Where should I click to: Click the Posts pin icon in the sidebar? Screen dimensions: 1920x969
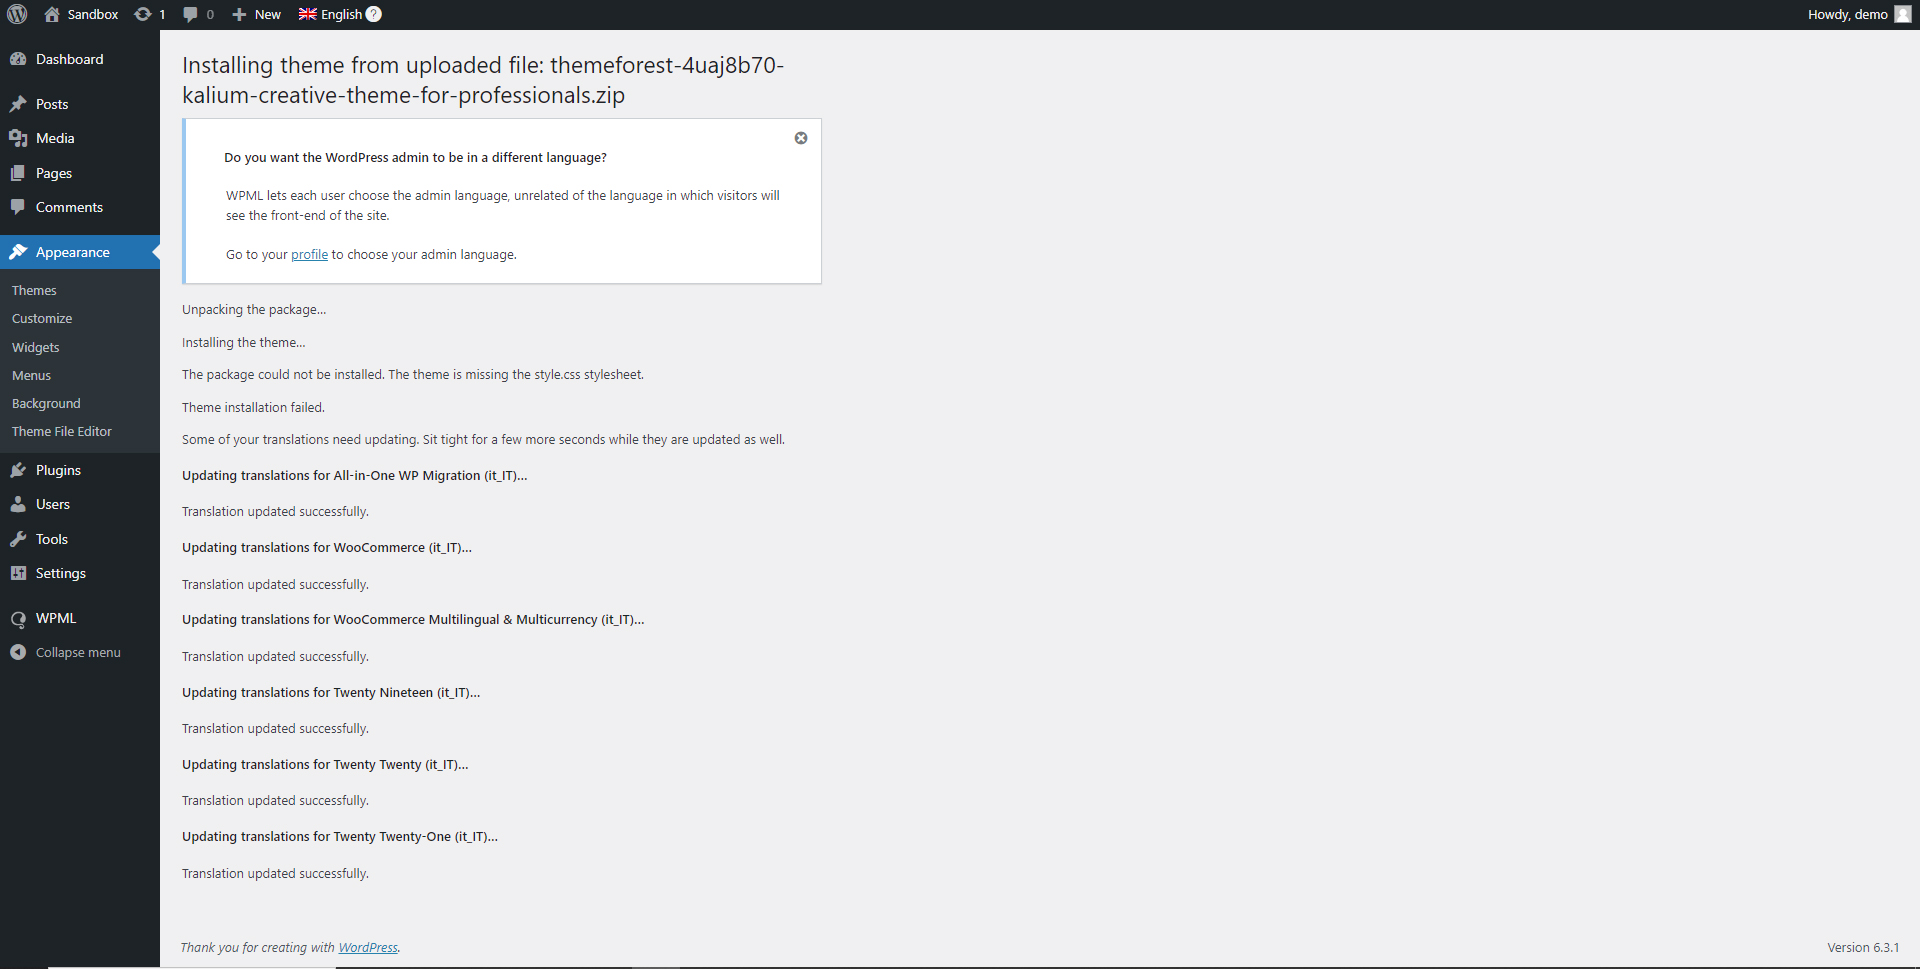point(18,104)
